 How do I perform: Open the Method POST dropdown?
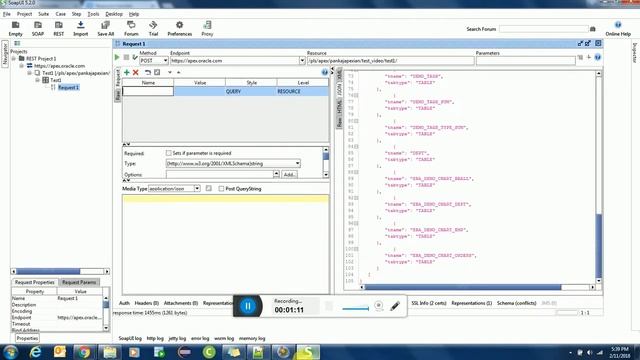(165, 60)
